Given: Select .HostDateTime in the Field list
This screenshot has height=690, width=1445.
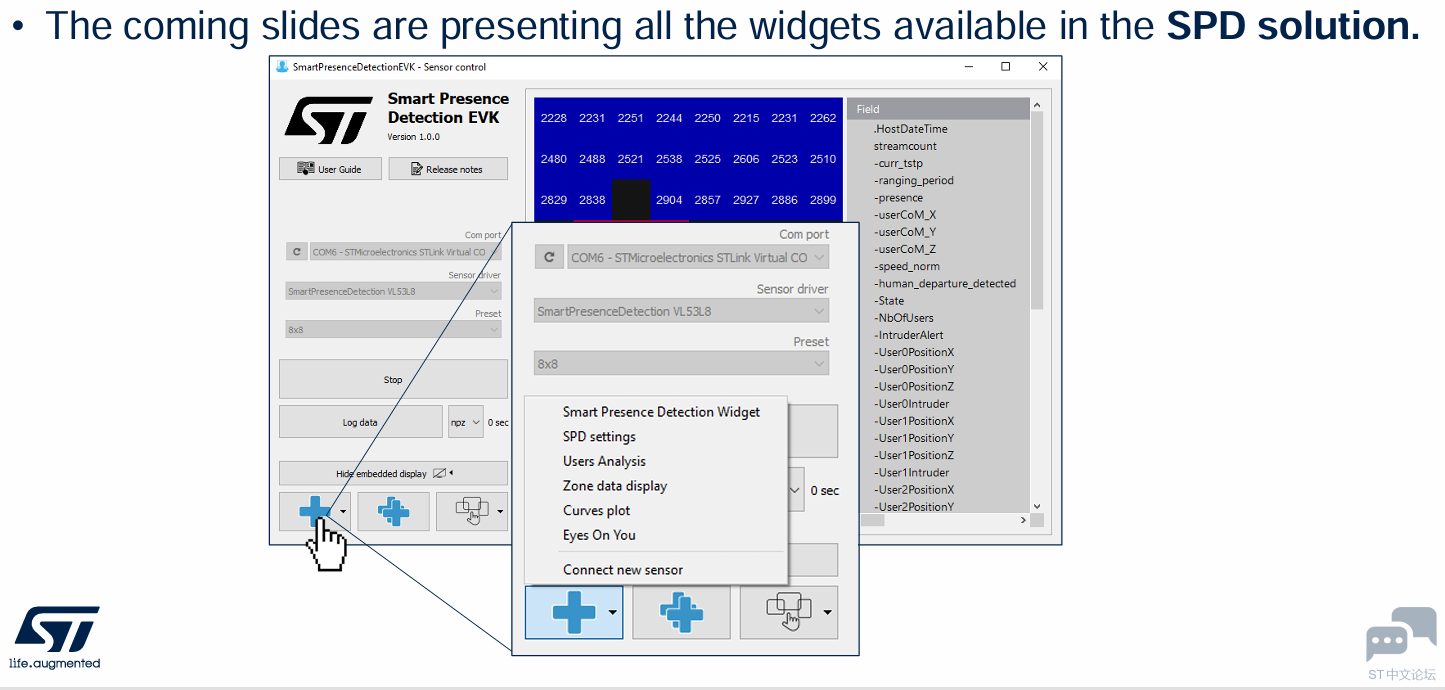Looking at the screenshot, I should point(910,129).
